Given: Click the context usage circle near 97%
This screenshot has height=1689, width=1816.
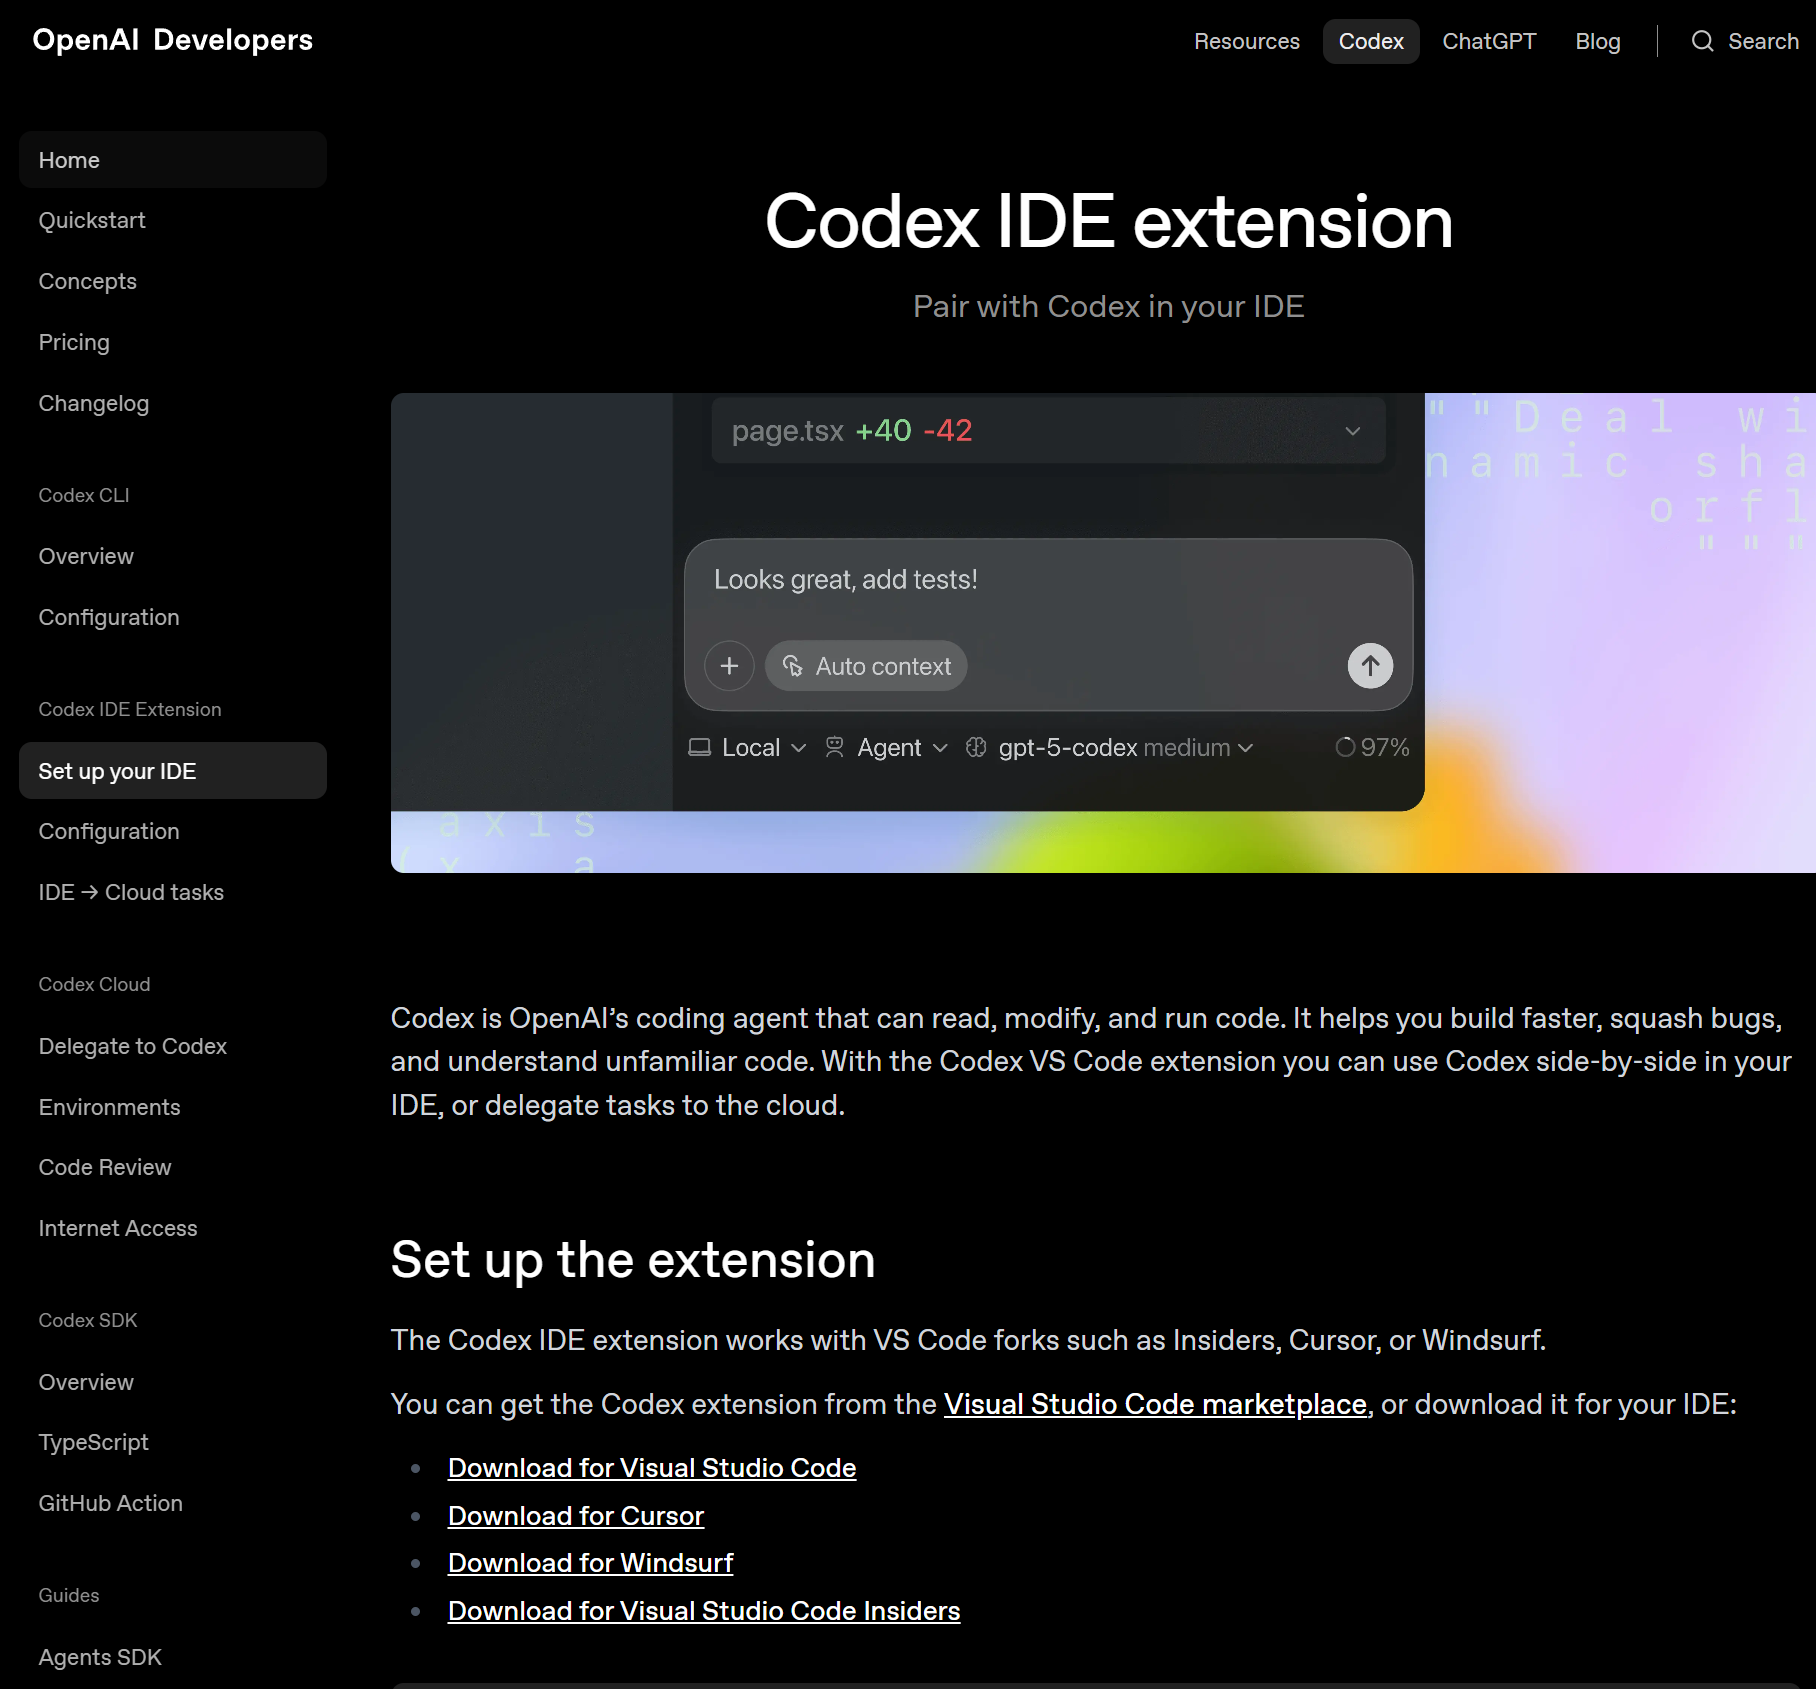Looking at the screenshot, I should (1344, 746).
